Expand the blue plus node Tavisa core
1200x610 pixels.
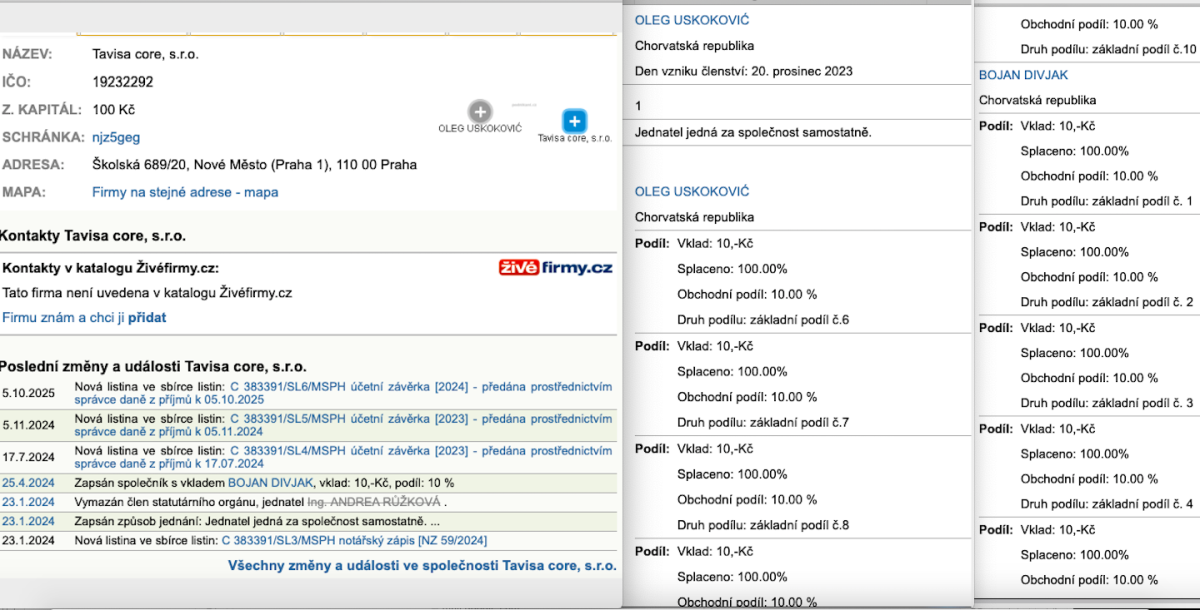[x=574, y=121]
